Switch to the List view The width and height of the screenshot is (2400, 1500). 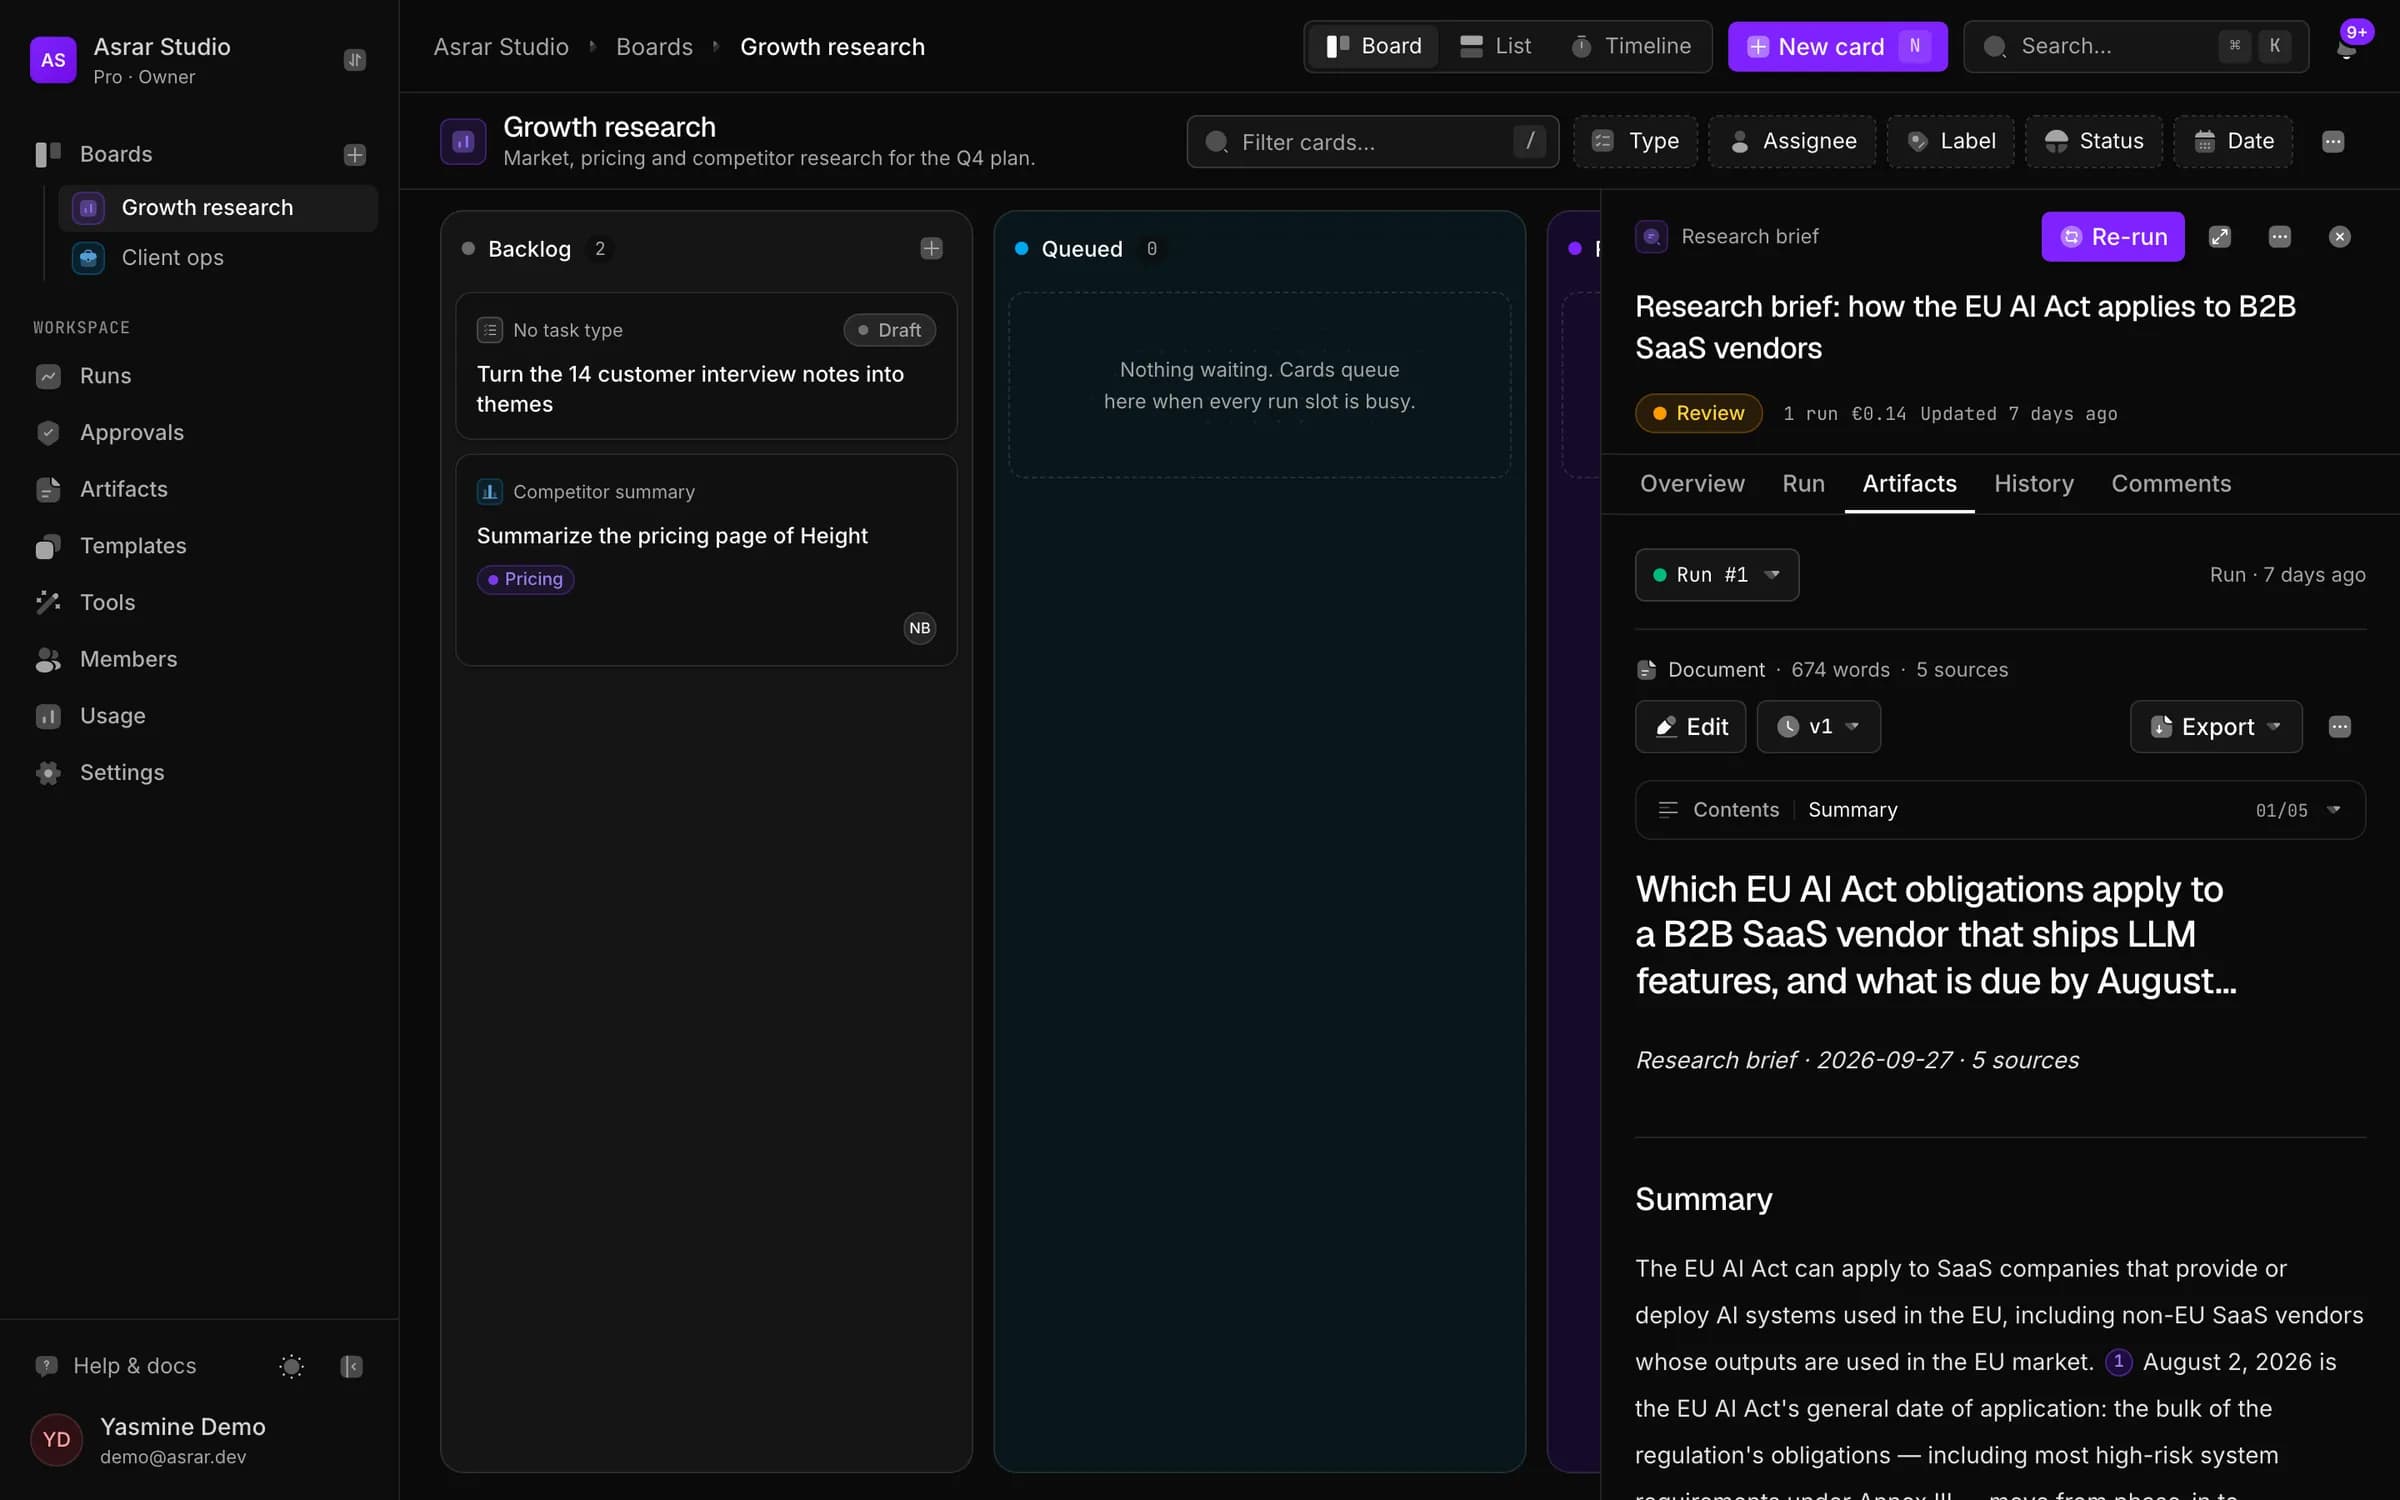click(x=1496, y=46)
